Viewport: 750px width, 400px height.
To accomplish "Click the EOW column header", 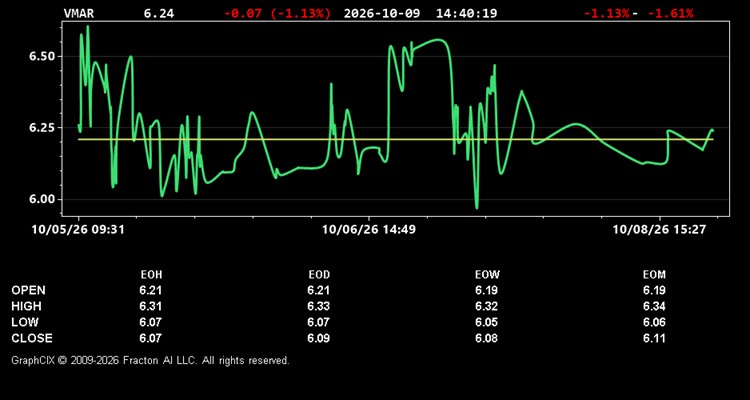I will (487, 275).
